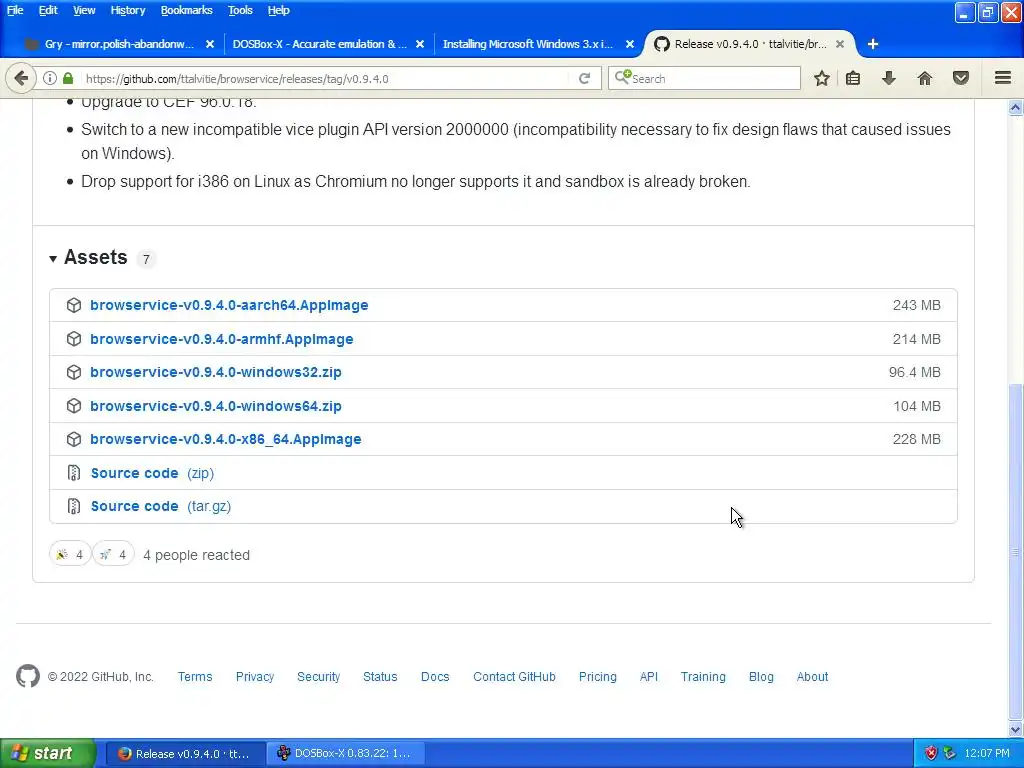The width and height of the screenshot is (1024, 768).
Task: Open the Tools menu
Action: (240, 10)
